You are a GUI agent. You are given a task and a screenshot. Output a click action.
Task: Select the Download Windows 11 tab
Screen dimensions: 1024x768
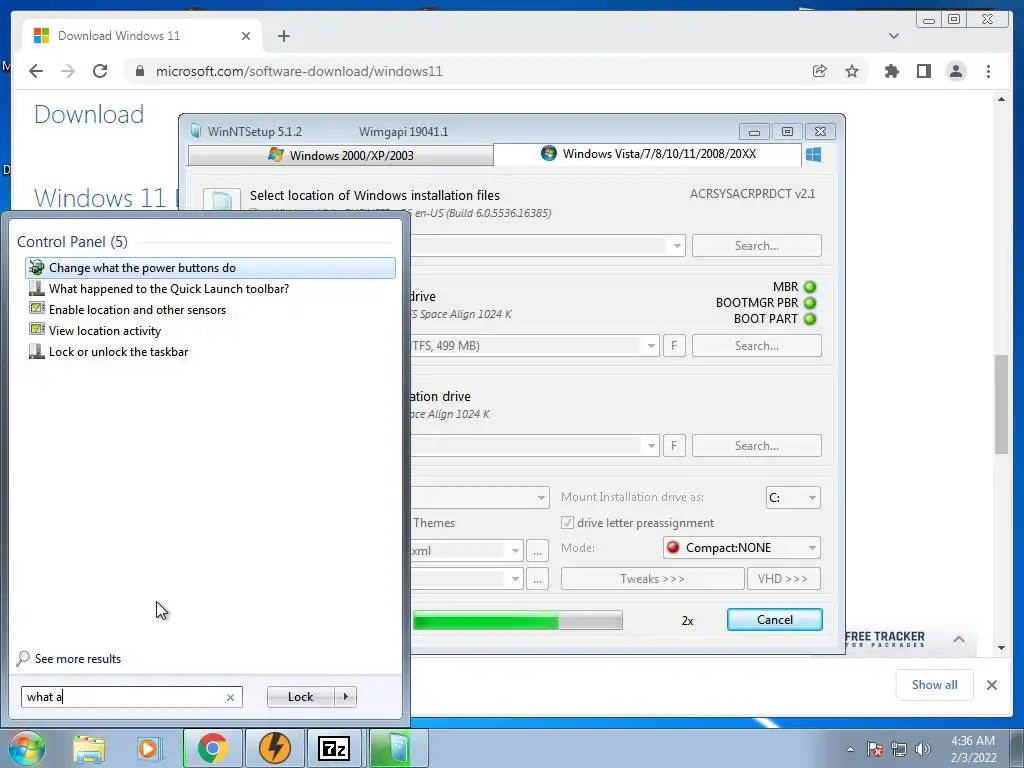click(142, 36)
